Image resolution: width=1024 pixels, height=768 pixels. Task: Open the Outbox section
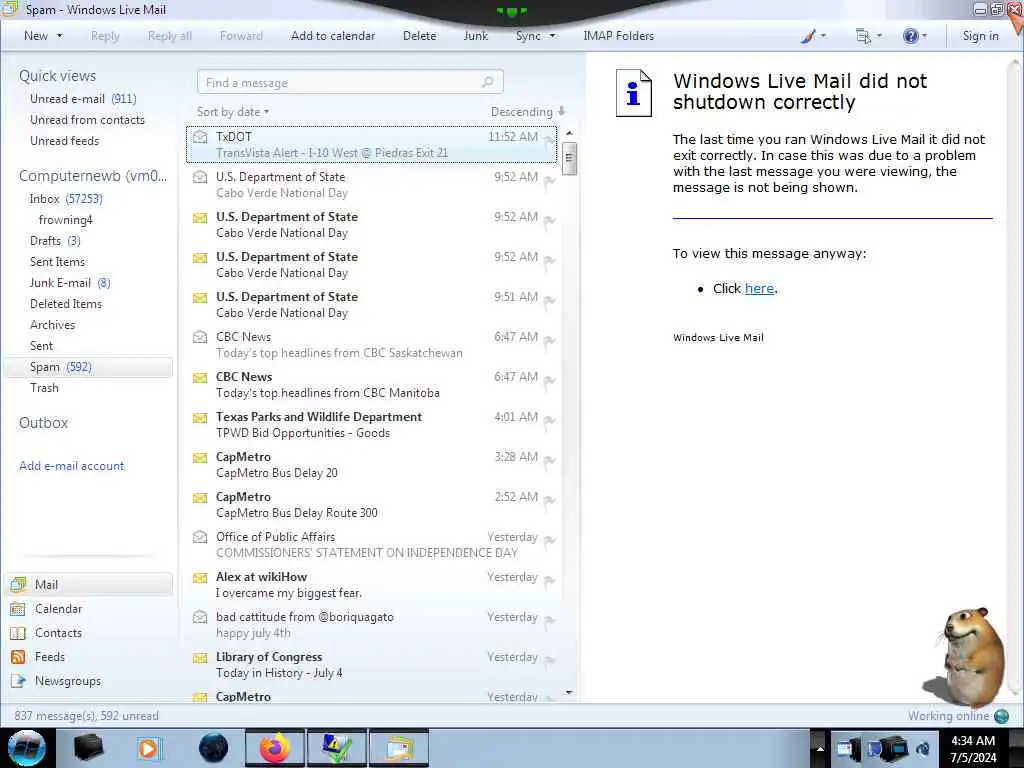click(44, 423)
